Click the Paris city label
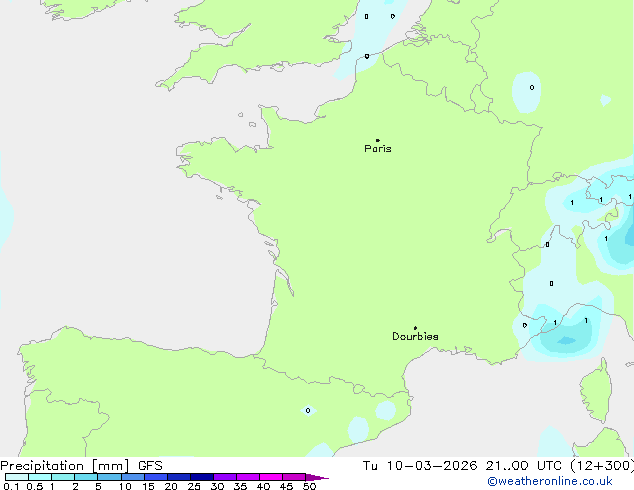 (x=378, y=148)
